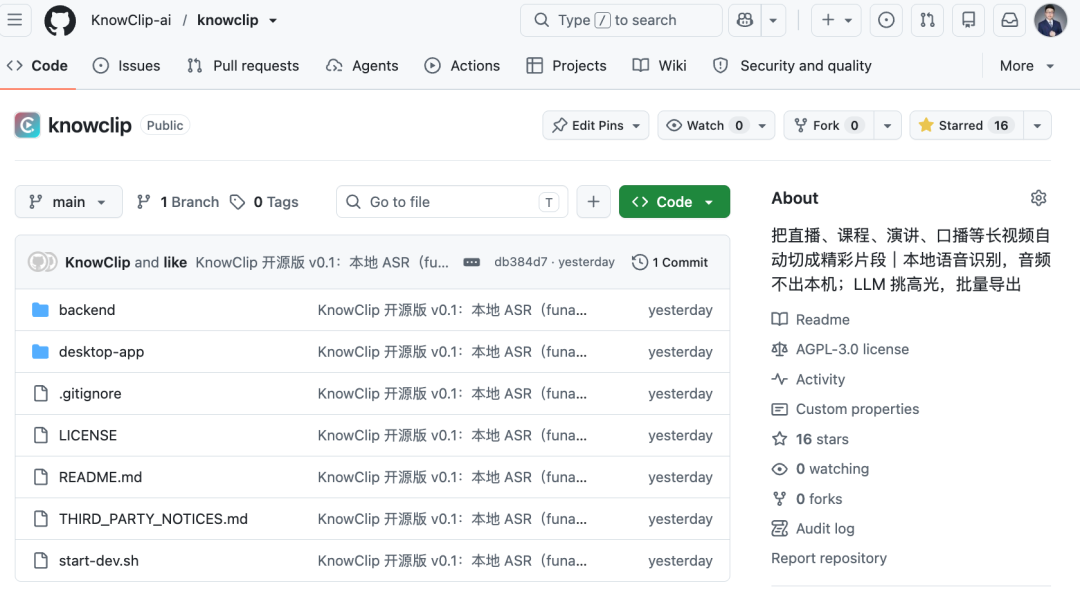
Task: Expand the green Code dropdown
Action: [x=674, y=202]
